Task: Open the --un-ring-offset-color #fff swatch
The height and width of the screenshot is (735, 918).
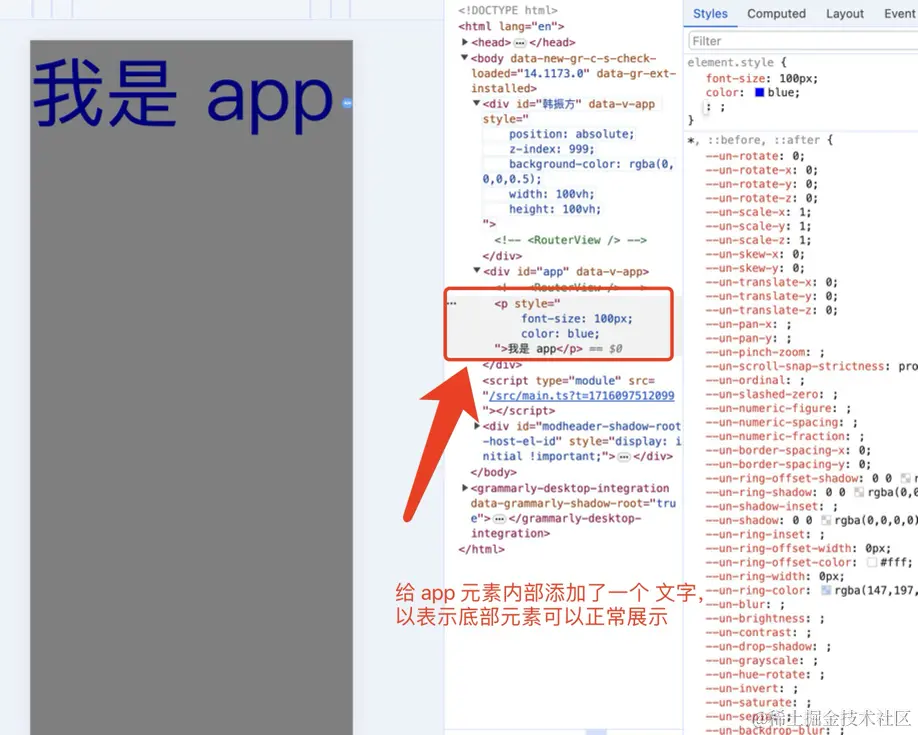Action: [x=872, y=562]
